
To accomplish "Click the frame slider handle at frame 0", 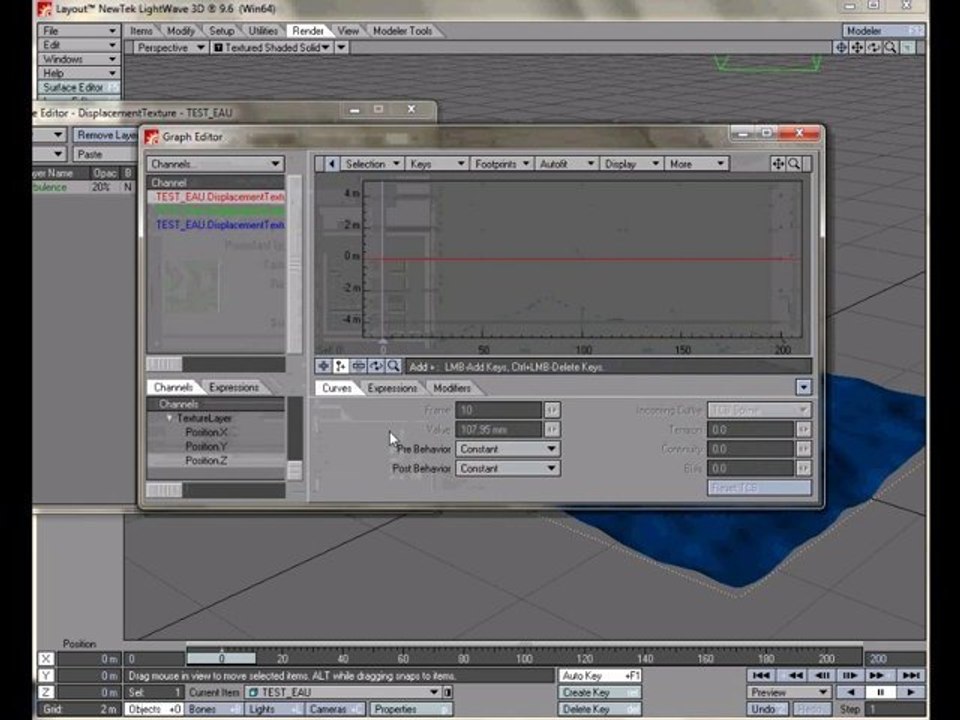I will (x=221, y=659).
